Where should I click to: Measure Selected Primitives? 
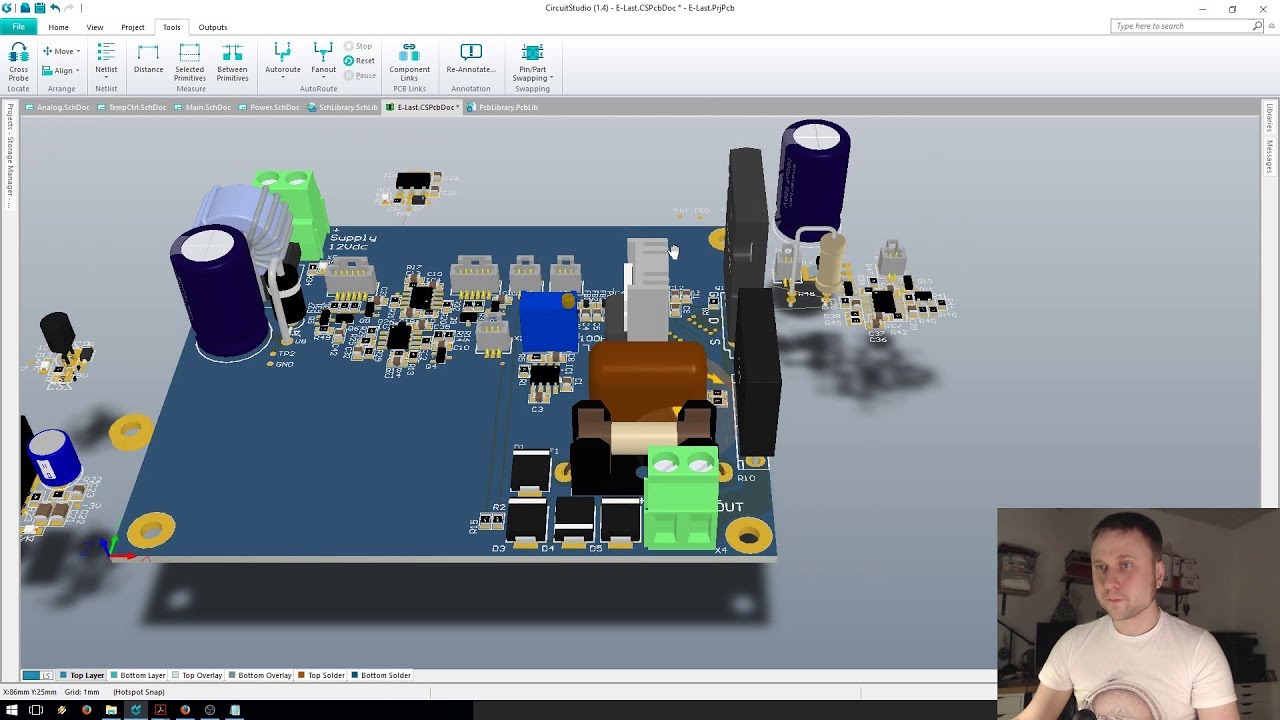190,62
